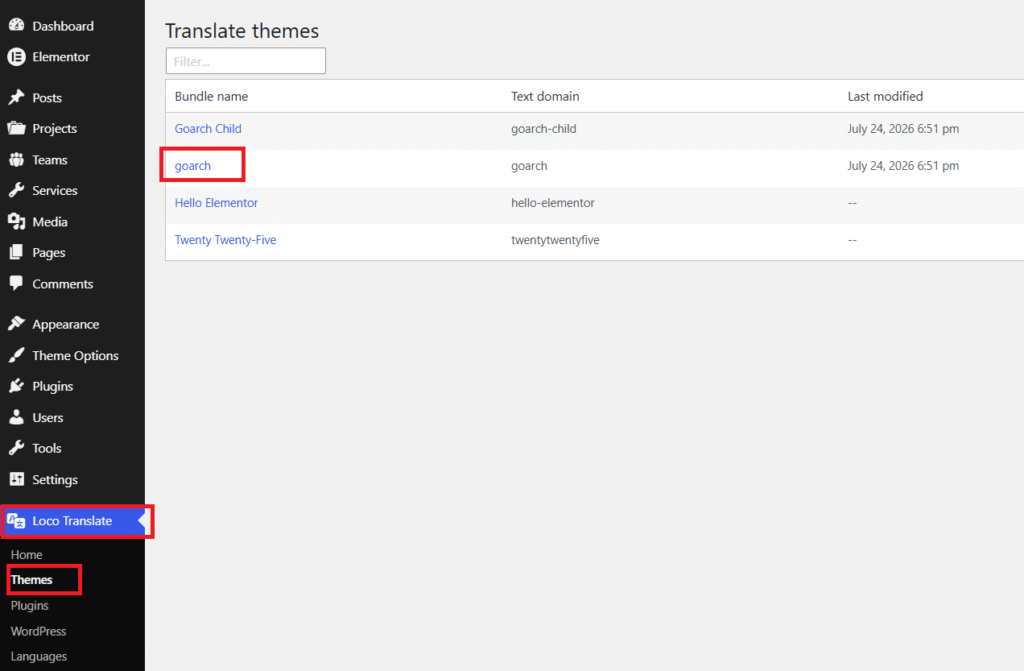Screen dimensions: 1024x671
Task: Open the Hello Elementor bundle link
Action: [x=216, y=203]
